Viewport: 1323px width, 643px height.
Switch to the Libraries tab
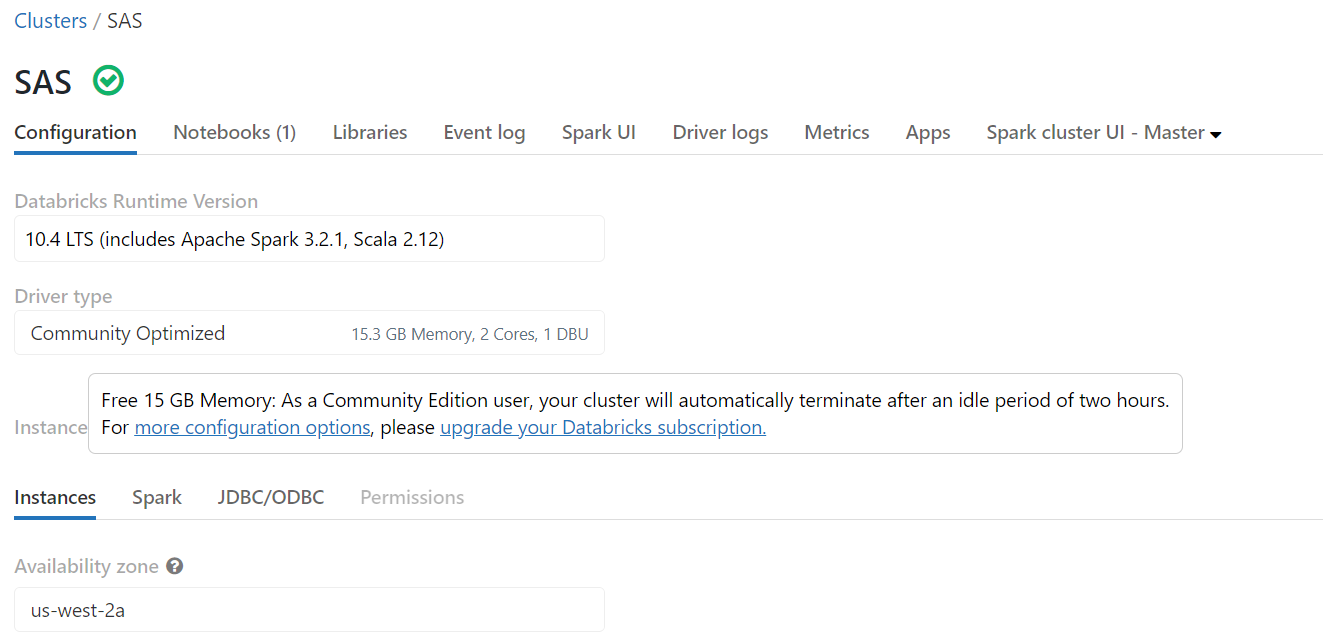369,132
